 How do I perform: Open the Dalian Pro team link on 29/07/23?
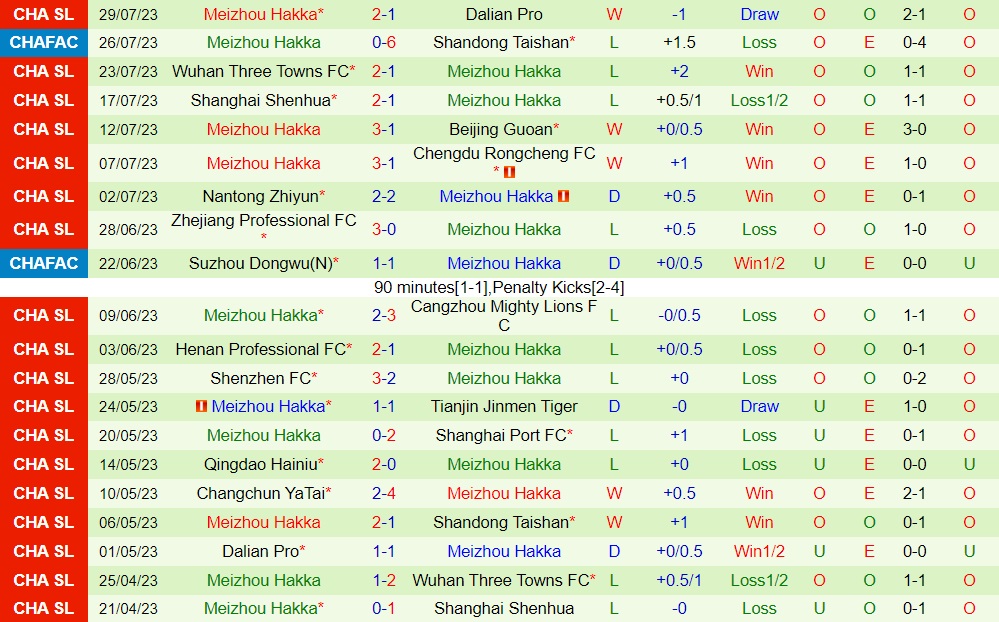point(504,14)
